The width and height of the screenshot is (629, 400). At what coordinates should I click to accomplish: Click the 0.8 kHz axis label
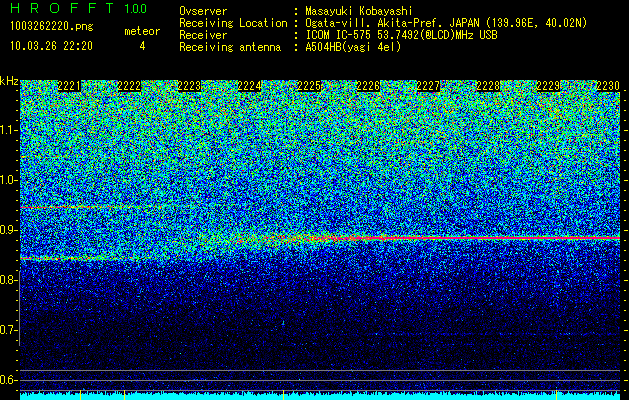(8, 280)
